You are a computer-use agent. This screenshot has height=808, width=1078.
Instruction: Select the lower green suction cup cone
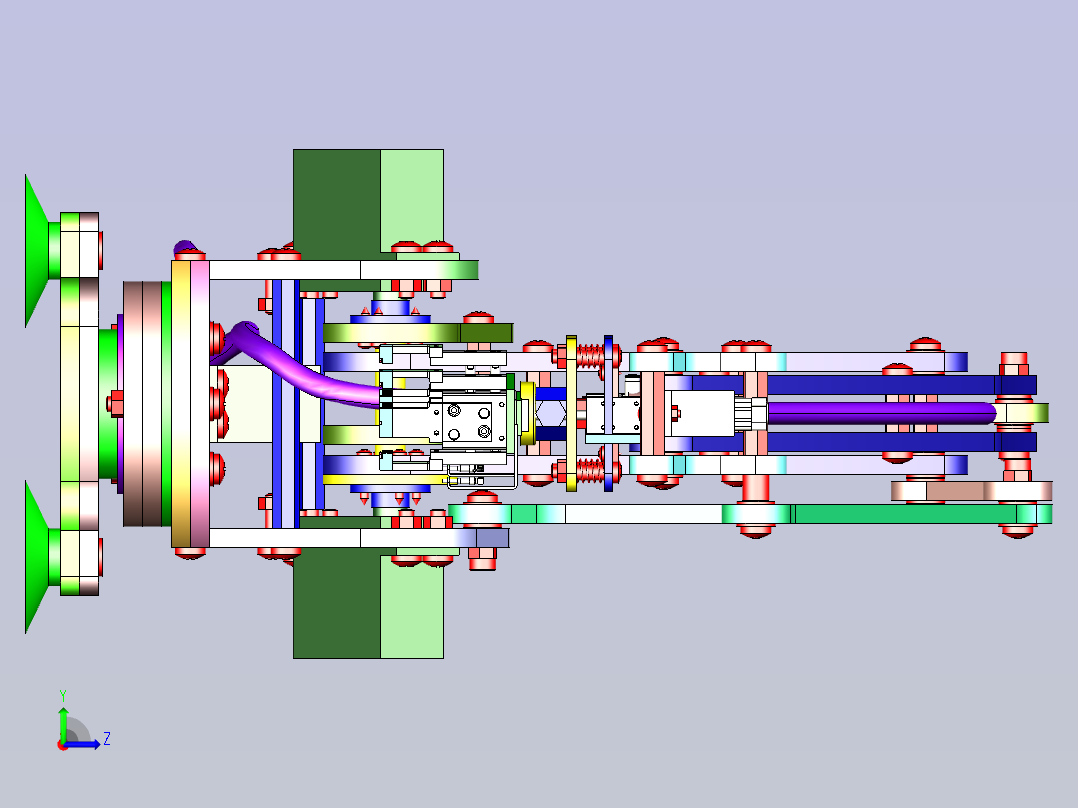pyautogui.click(x=36, y=556)
